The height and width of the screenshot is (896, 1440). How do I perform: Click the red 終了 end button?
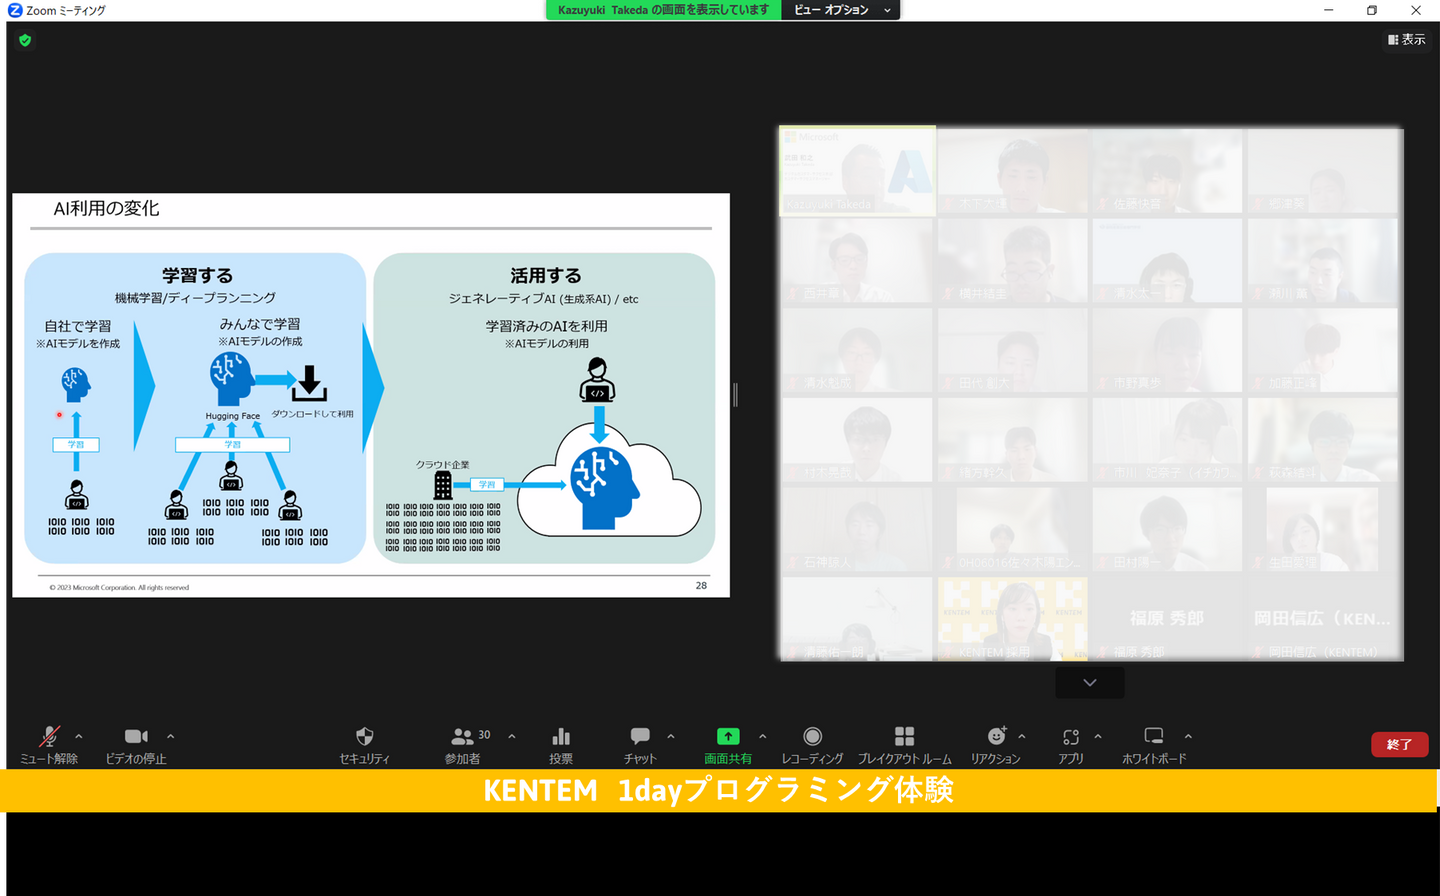(1399, 745)
